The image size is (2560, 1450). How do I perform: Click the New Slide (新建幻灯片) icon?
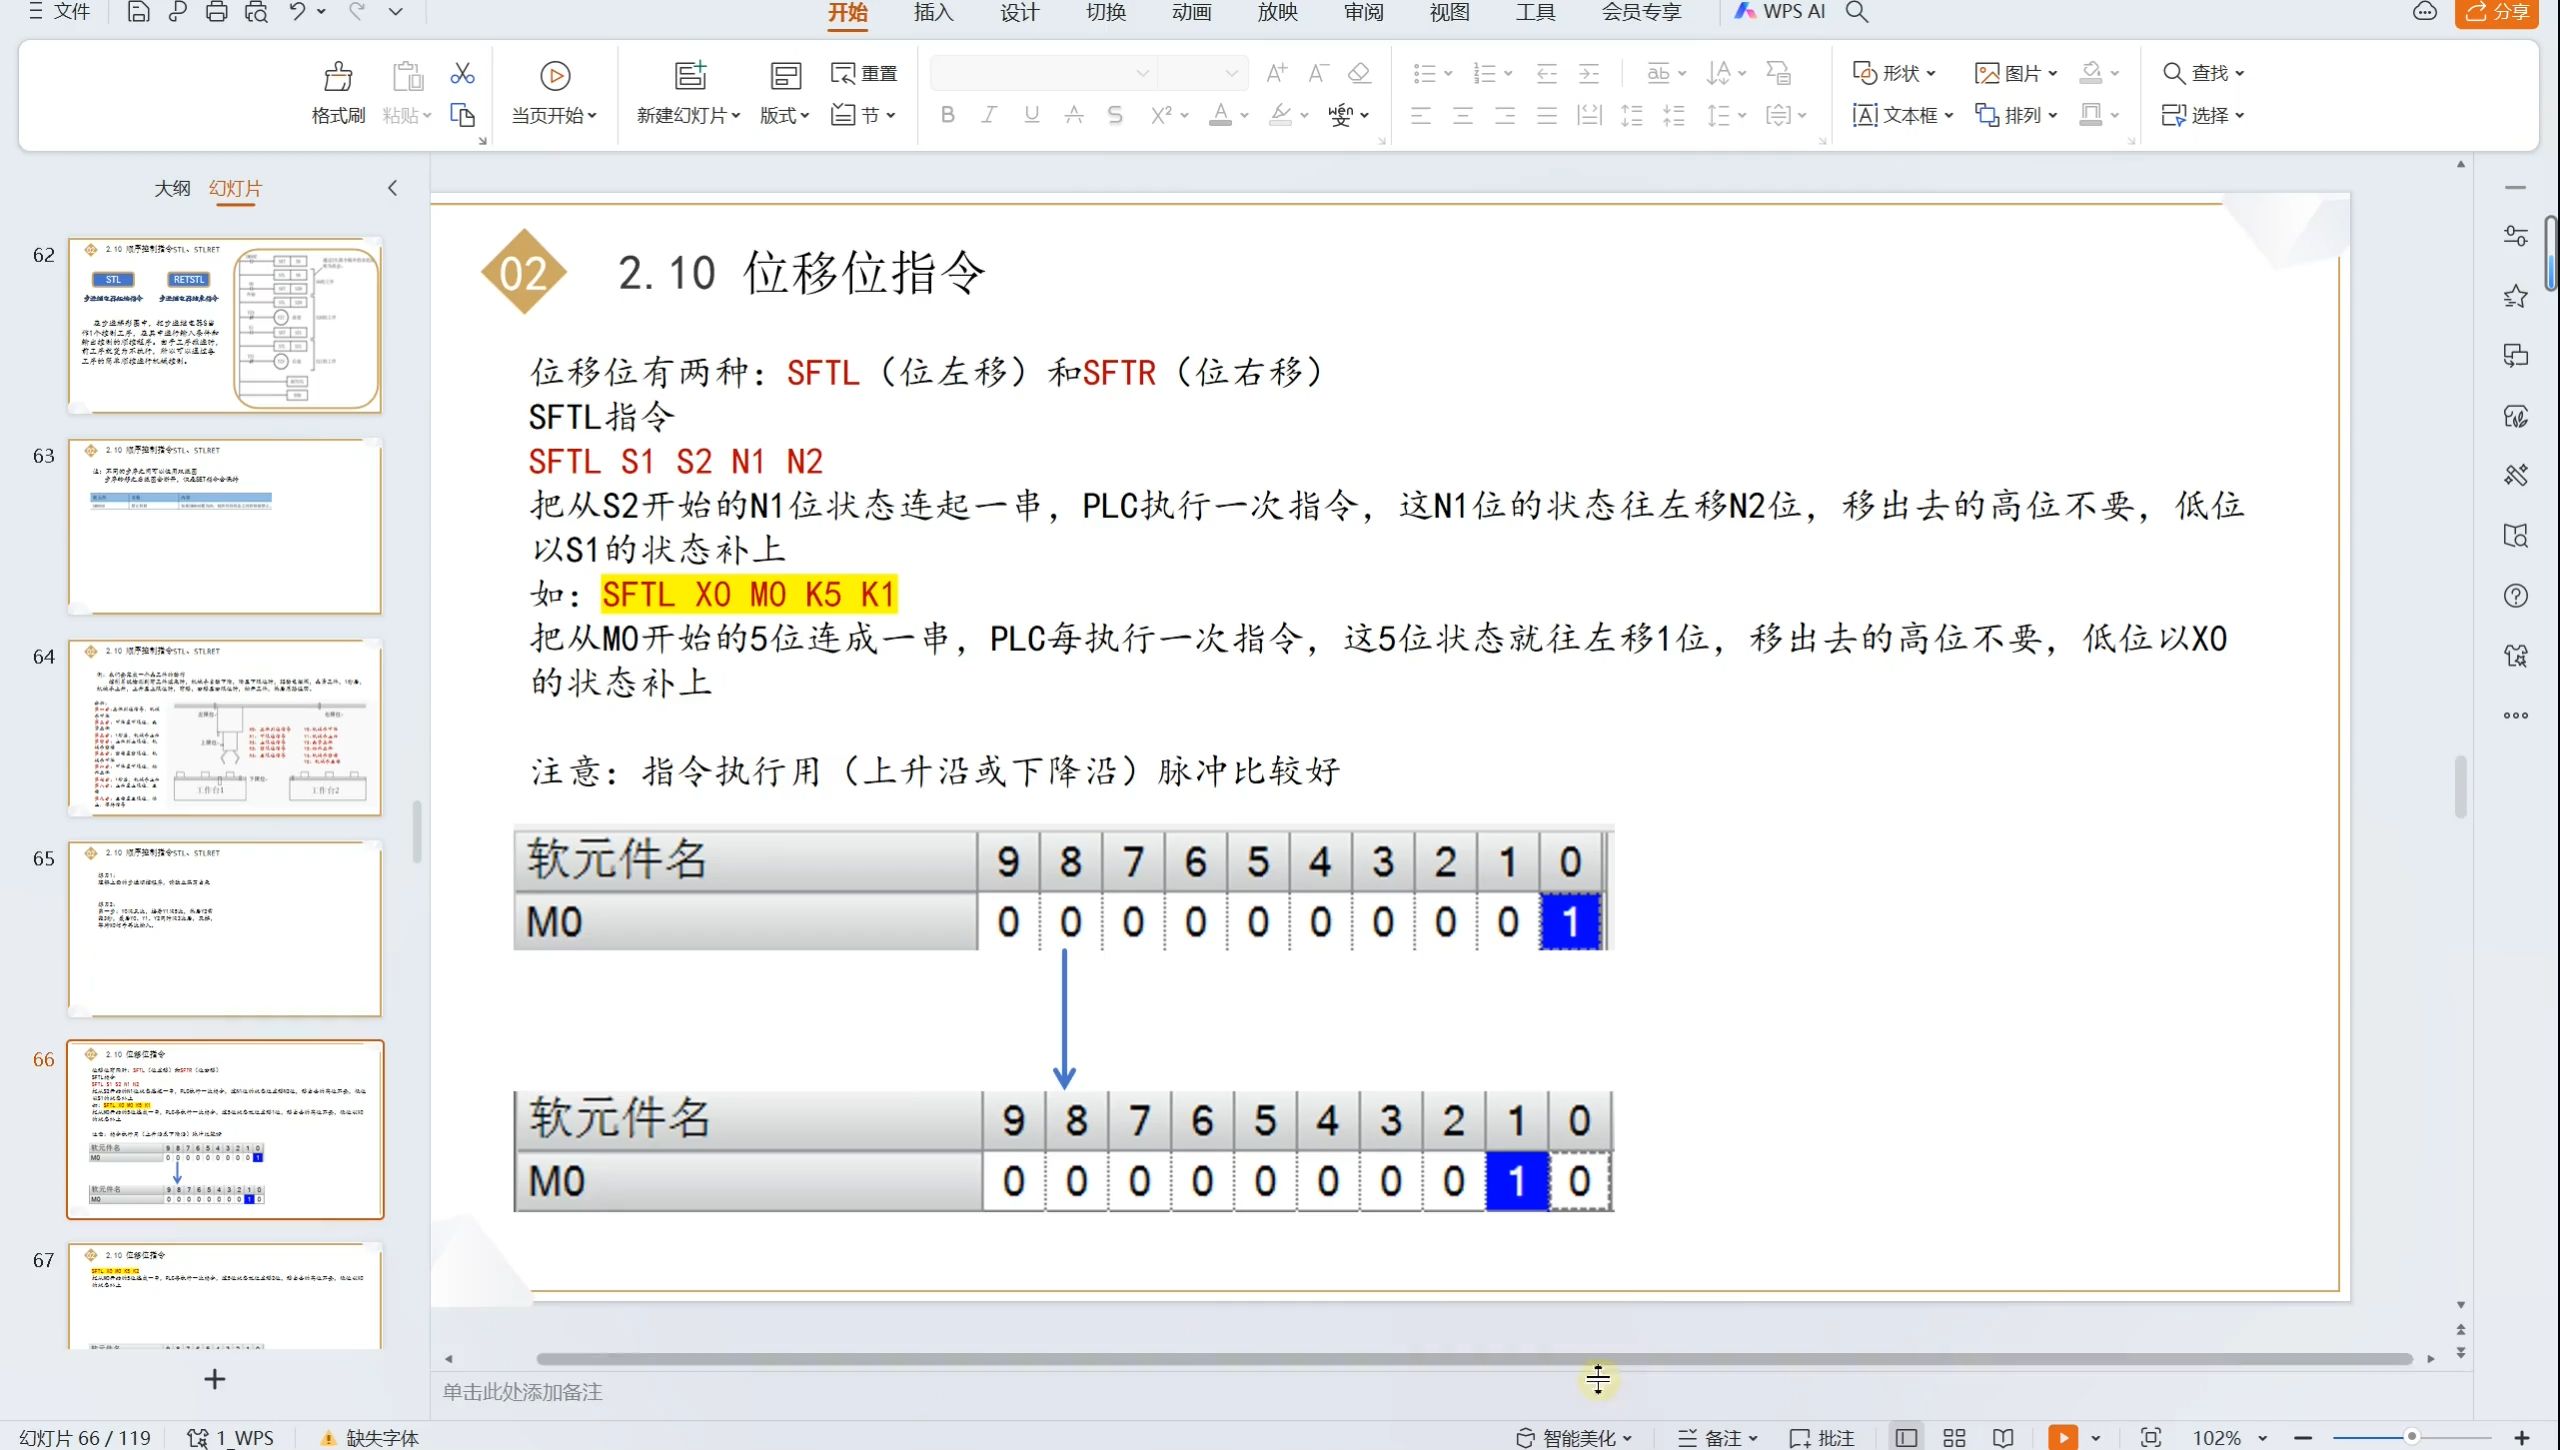click(689, 76)
